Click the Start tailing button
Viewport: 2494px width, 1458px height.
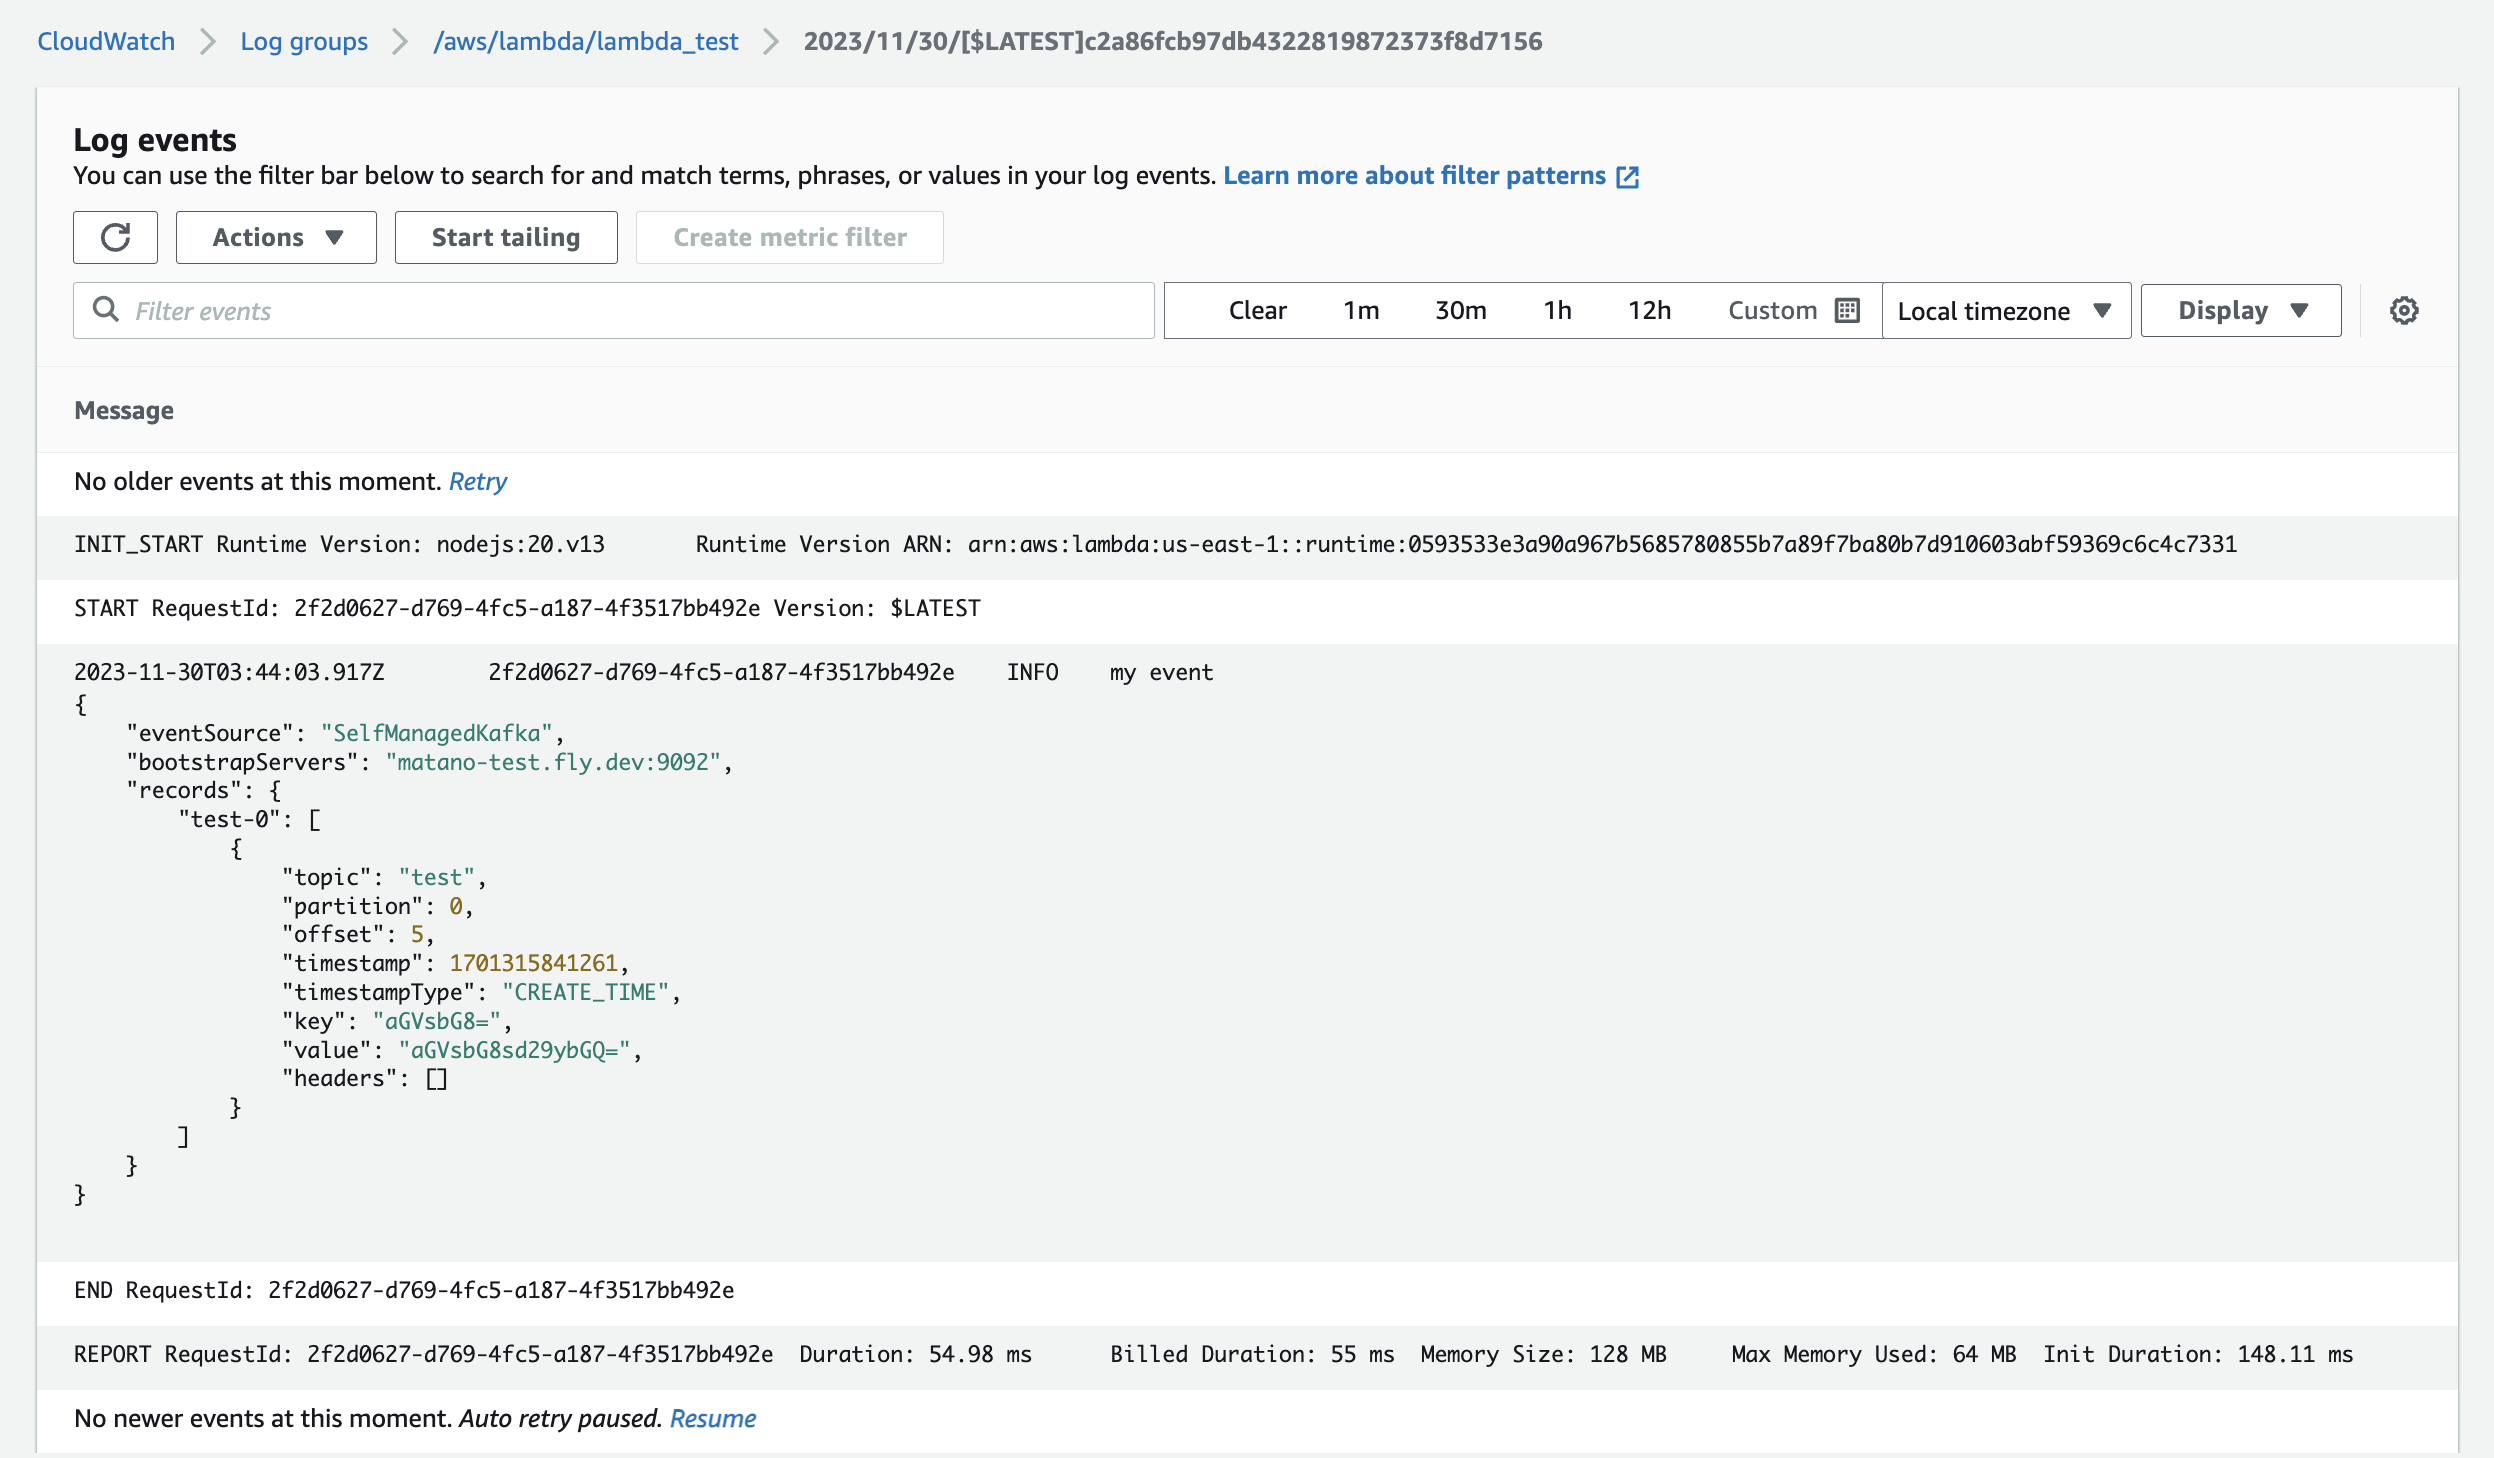505,237
